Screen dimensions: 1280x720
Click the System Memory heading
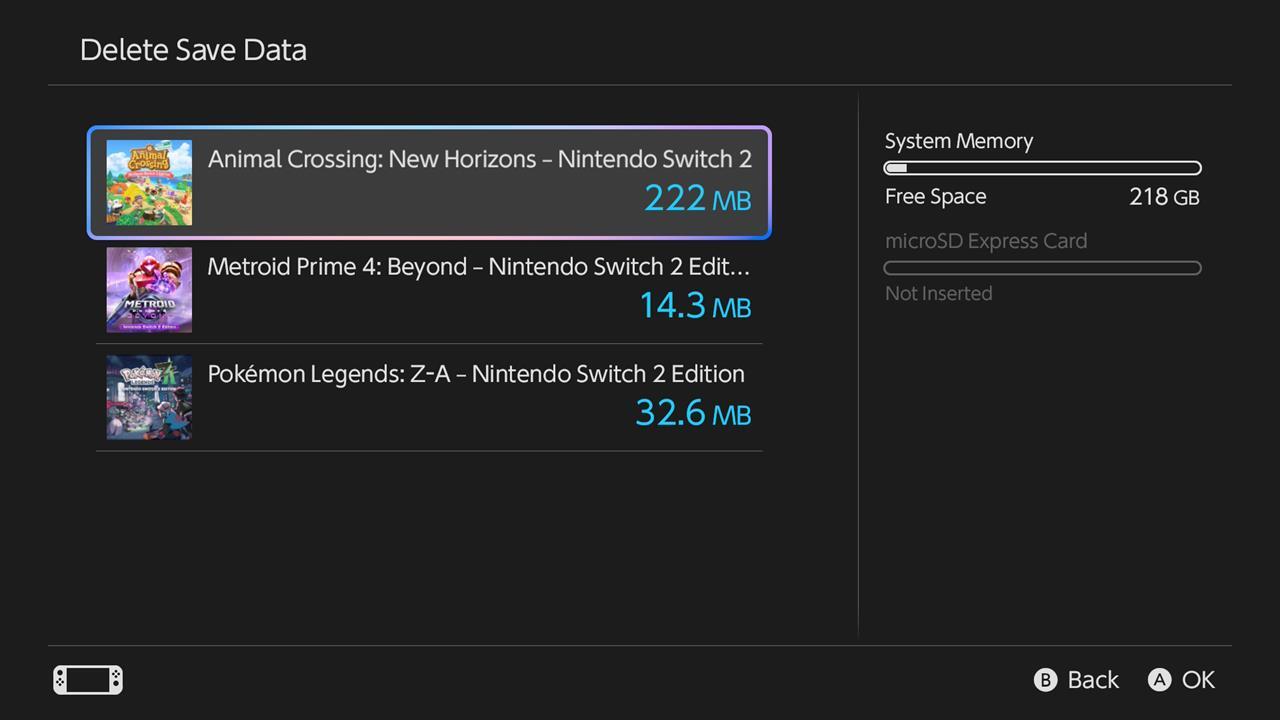click(959, 141)
